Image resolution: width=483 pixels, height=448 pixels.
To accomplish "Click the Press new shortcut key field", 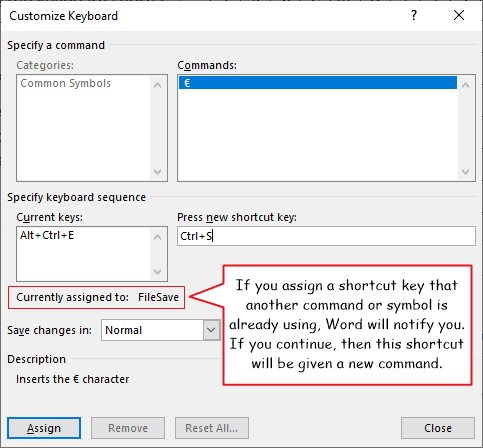I will point(326,236).
